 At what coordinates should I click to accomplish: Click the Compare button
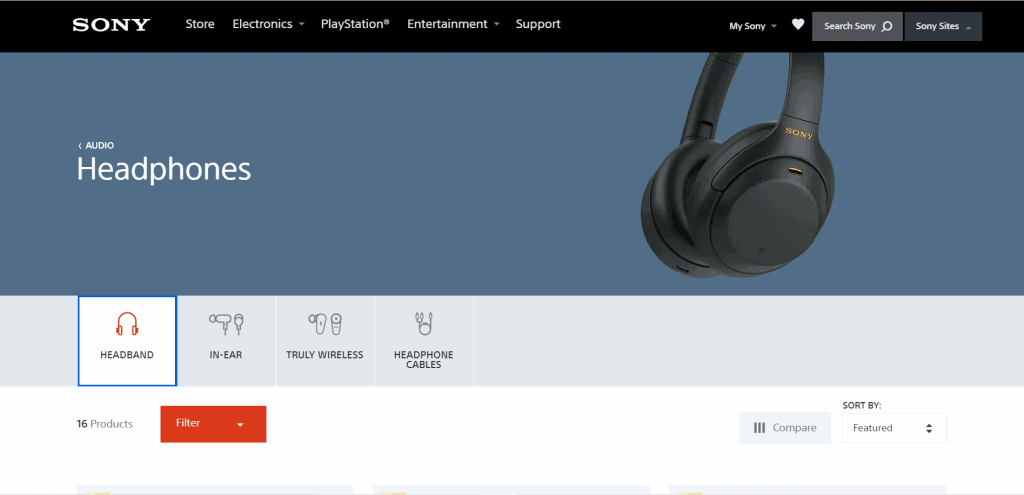click(x=785, y=428)
